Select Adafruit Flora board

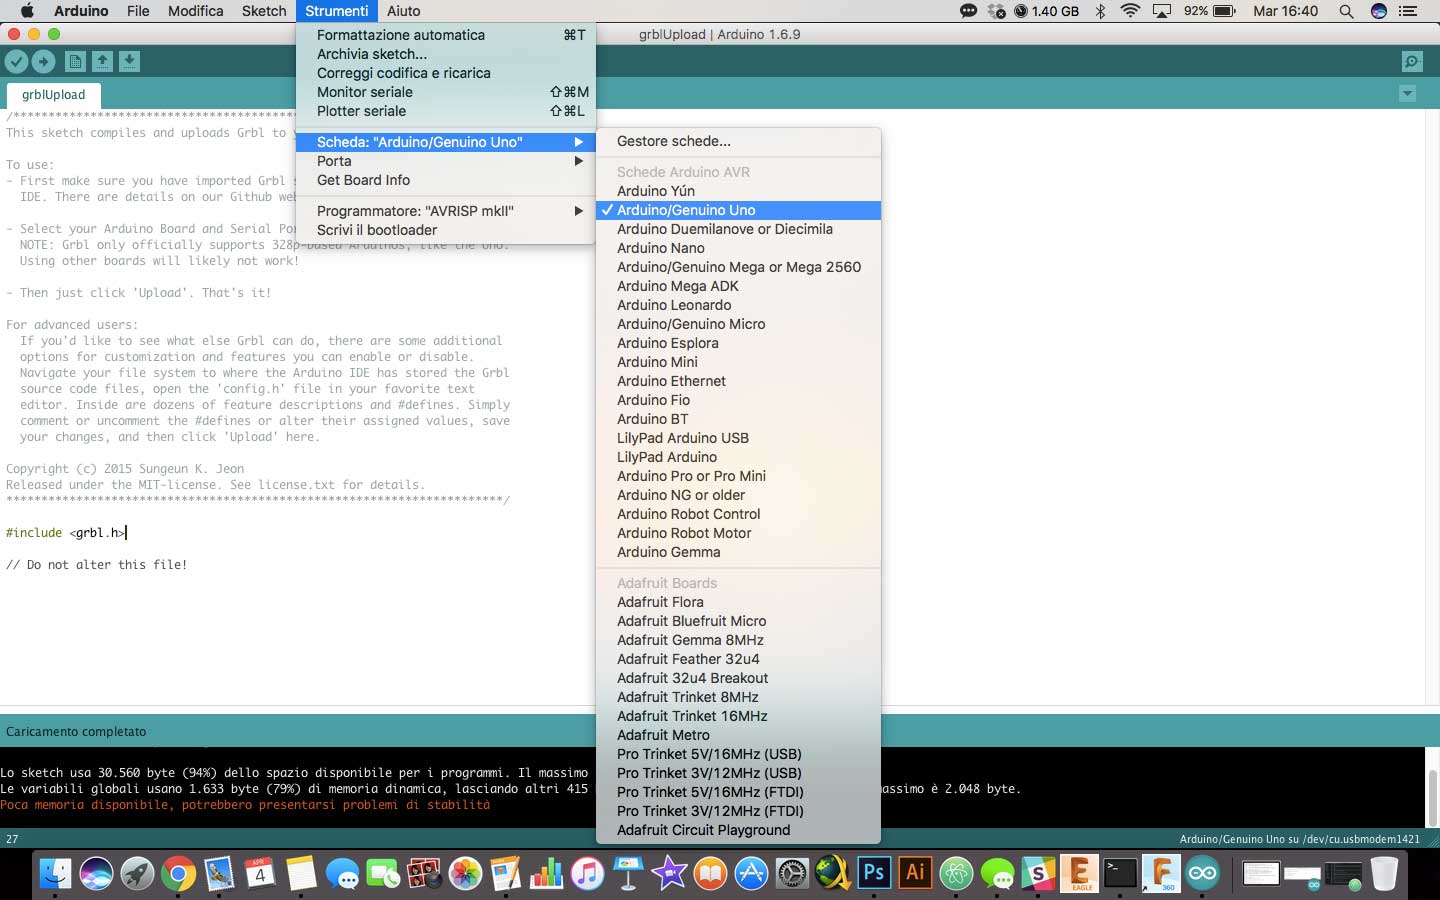(x=738, y=602)
